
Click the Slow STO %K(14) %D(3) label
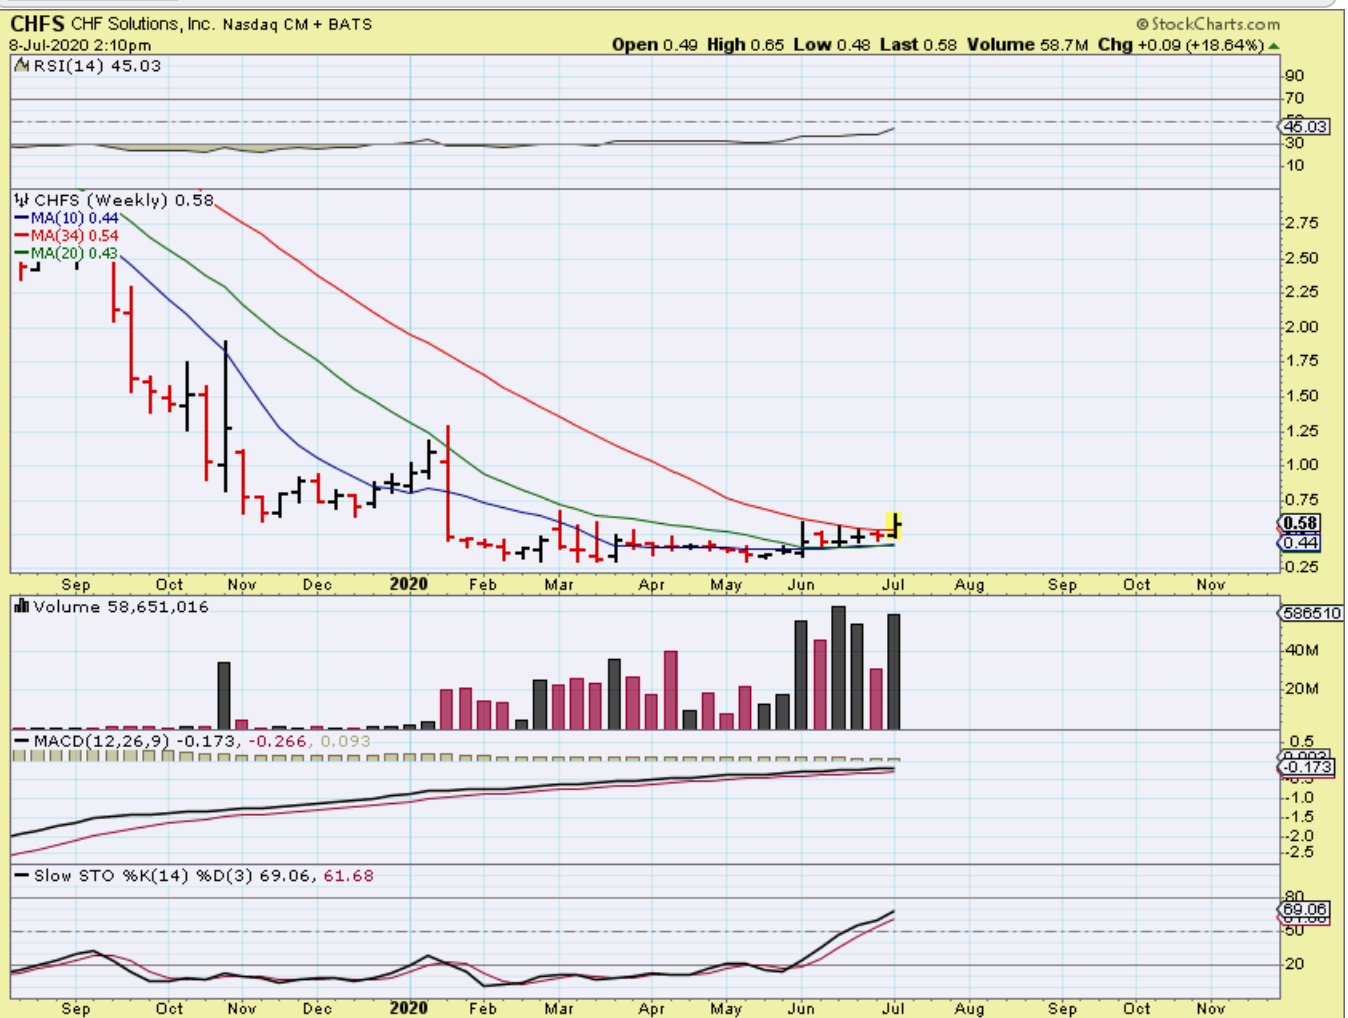coord(144,876)
